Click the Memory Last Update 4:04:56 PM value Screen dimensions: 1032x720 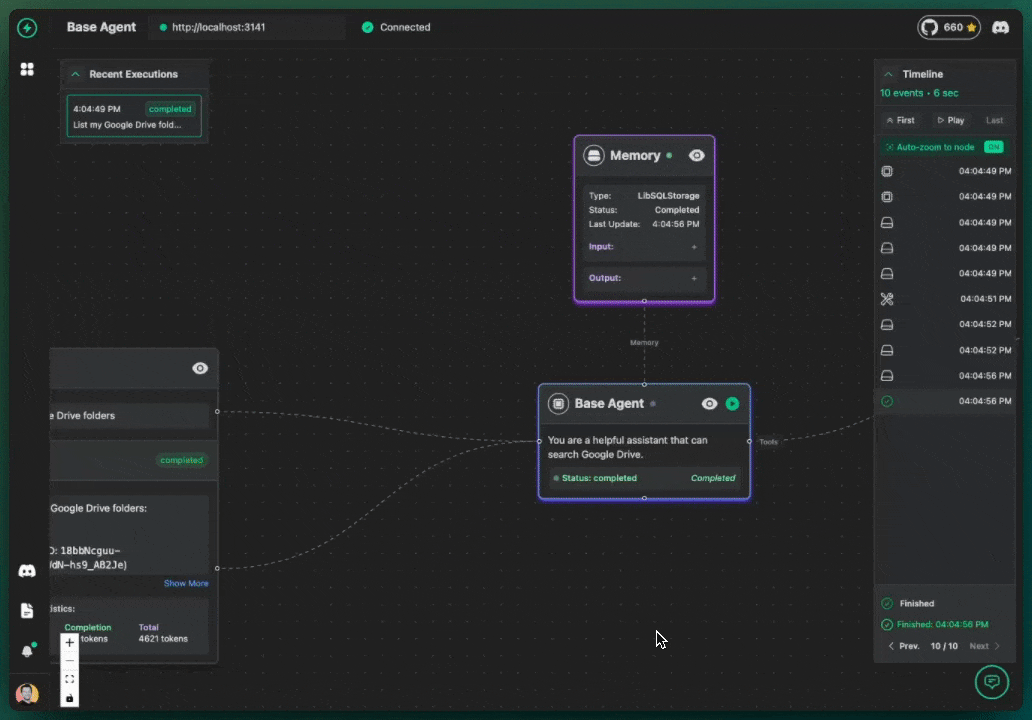[675, 224]
